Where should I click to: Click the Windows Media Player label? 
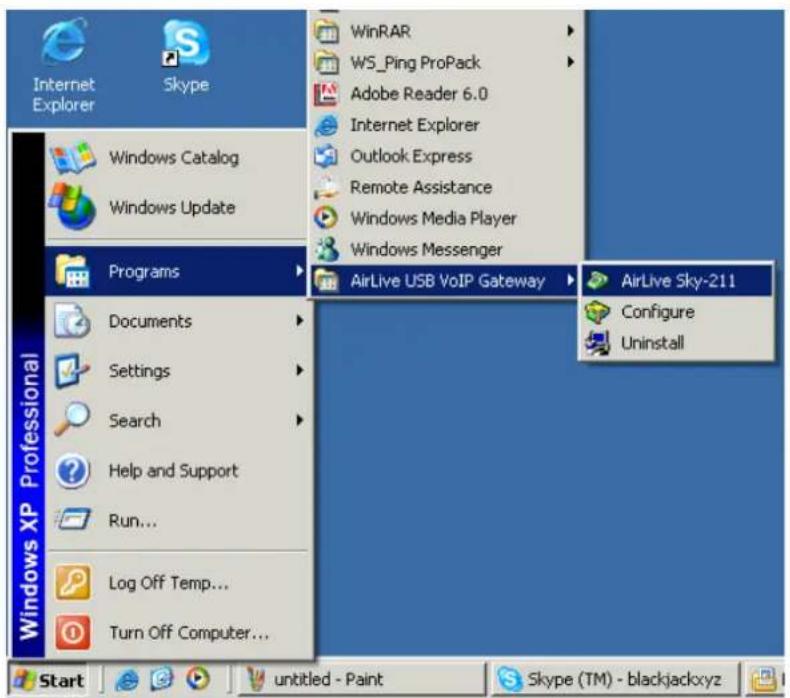[x=433, y=219]
